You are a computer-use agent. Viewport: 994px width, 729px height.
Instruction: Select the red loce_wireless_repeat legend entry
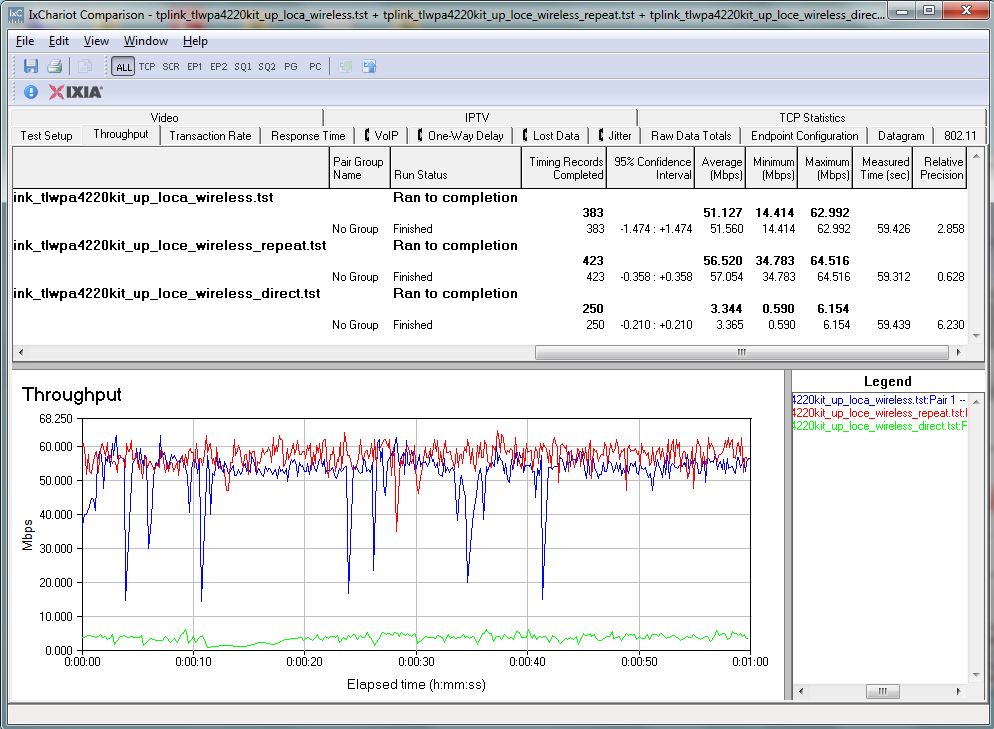879,413
